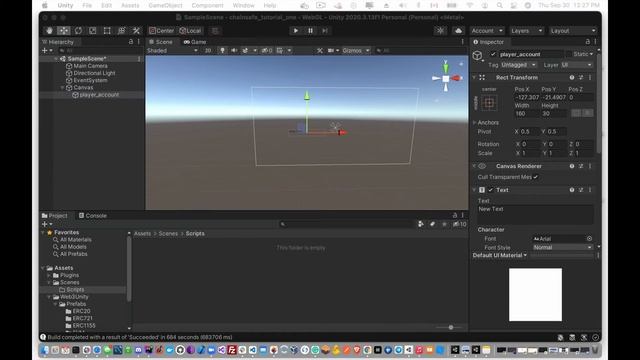Screen dimensions: 640x360
Task: Select the Hand tool in toolbar
Action: coord(49,31)
